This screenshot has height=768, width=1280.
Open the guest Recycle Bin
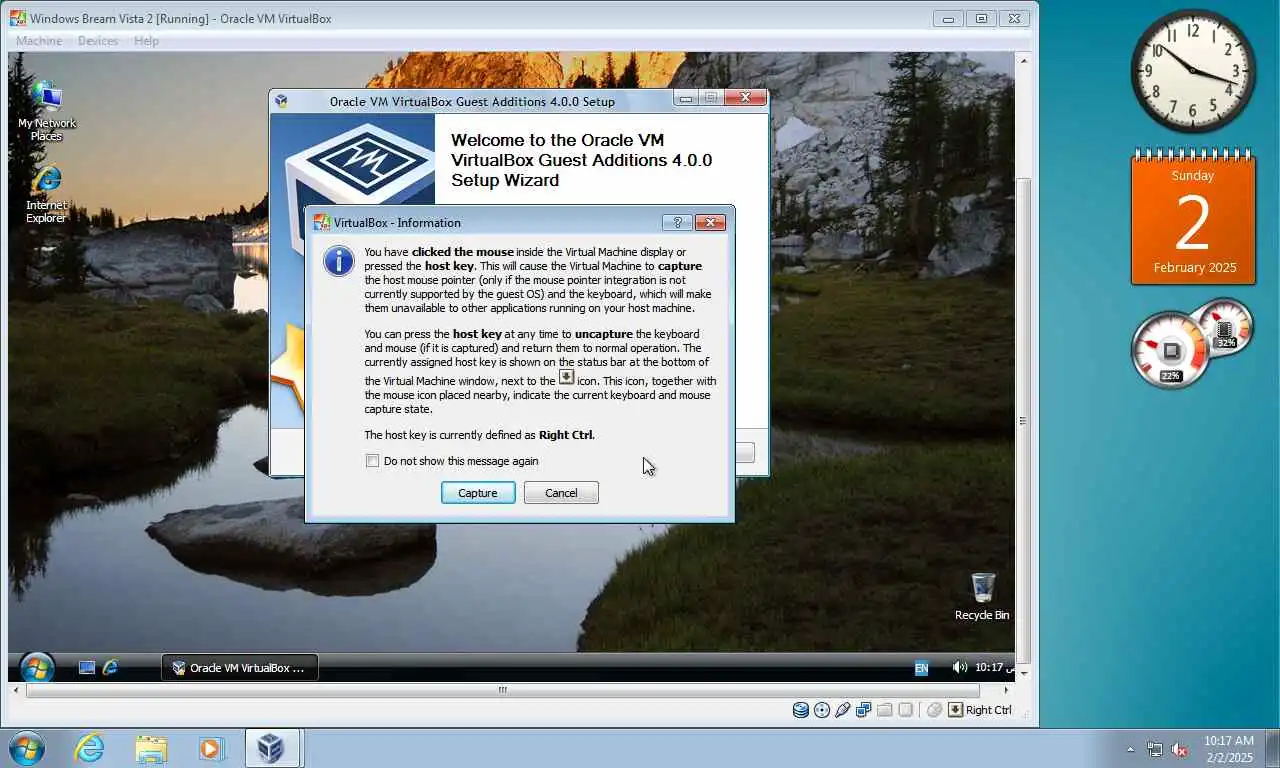(982, 596)
